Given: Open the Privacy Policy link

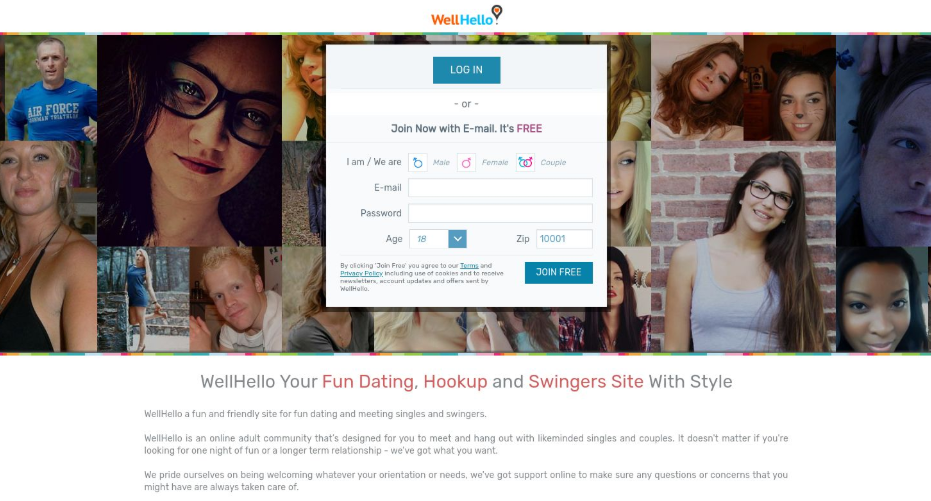Looking at the screenshot, I should coord(361,274).
